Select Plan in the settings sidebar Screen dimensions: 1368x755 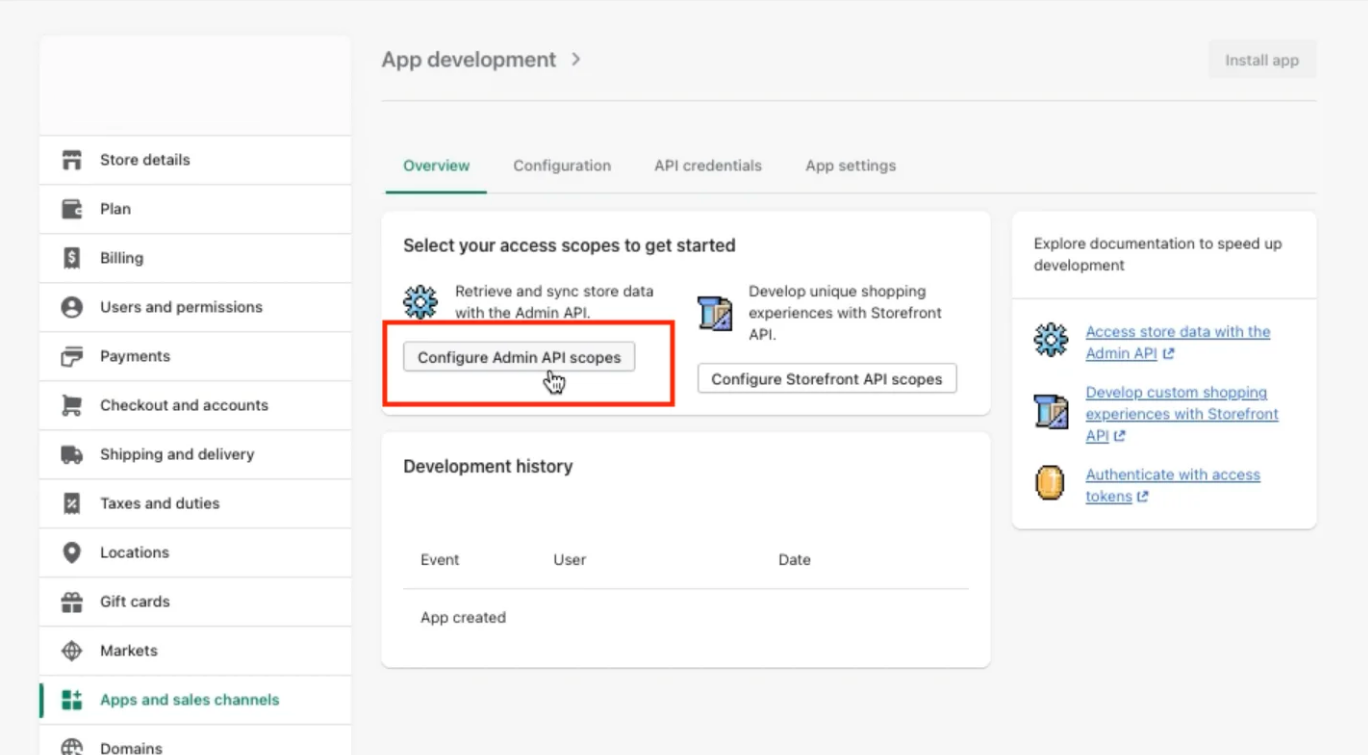pyautogui.click(x=195, y=209)
